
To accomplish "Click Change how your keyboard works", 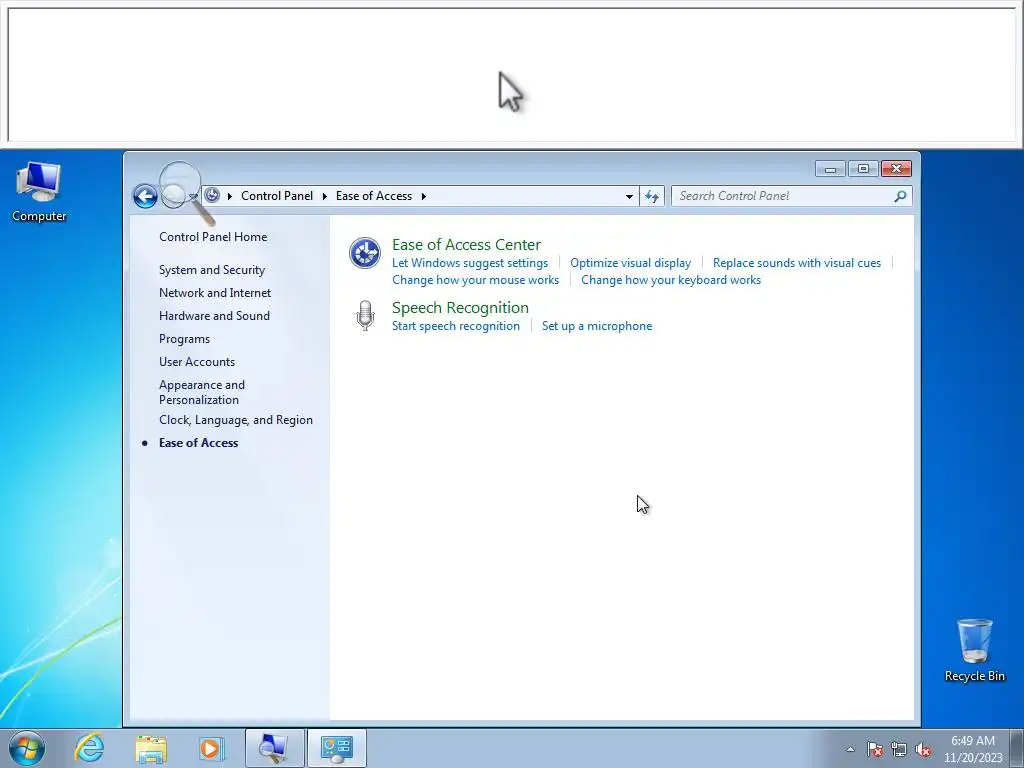I will [x=671, y=280].
